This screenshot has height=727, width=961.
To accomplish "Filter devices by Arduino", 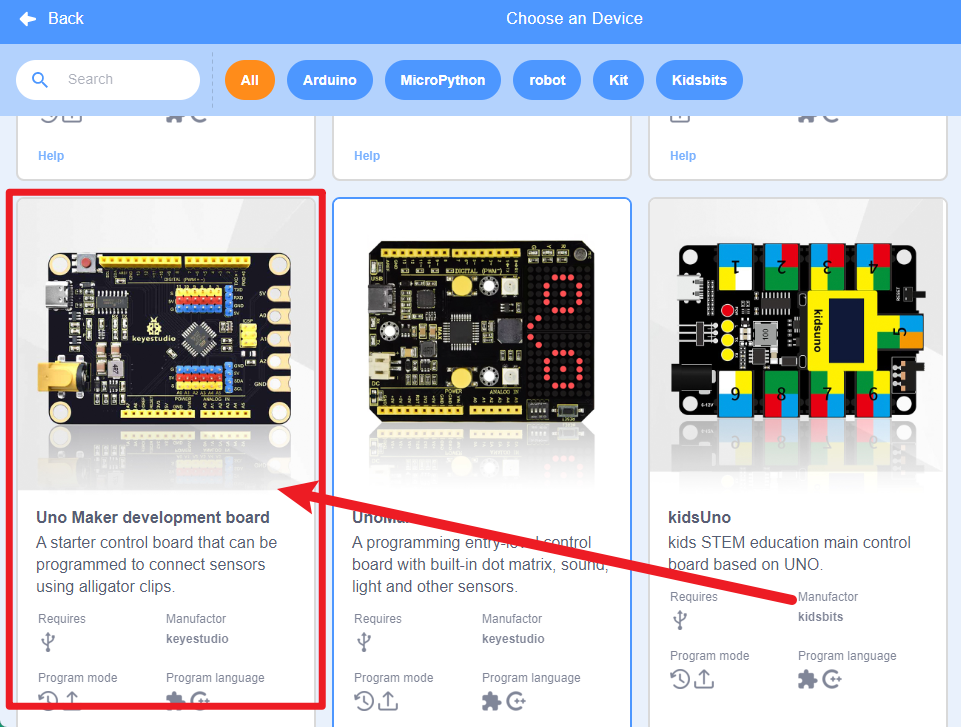I will [330, 80].
